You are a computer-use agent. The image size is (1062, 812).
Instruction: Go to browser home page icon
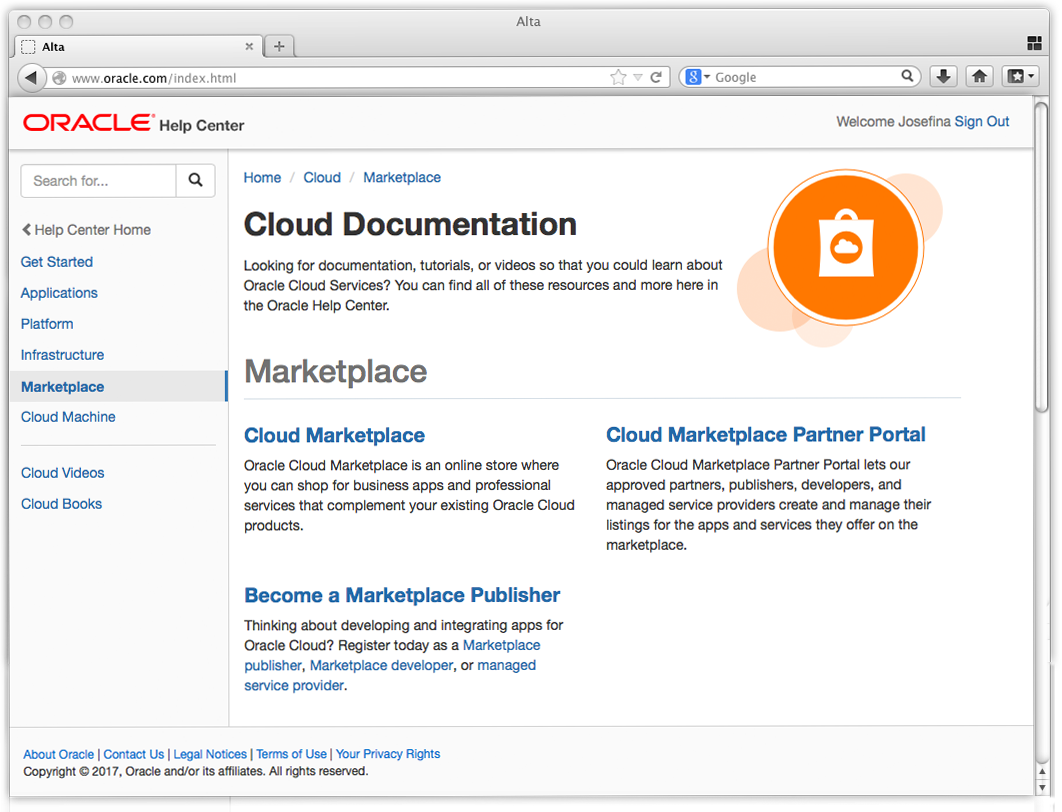(x=979, y=77)
